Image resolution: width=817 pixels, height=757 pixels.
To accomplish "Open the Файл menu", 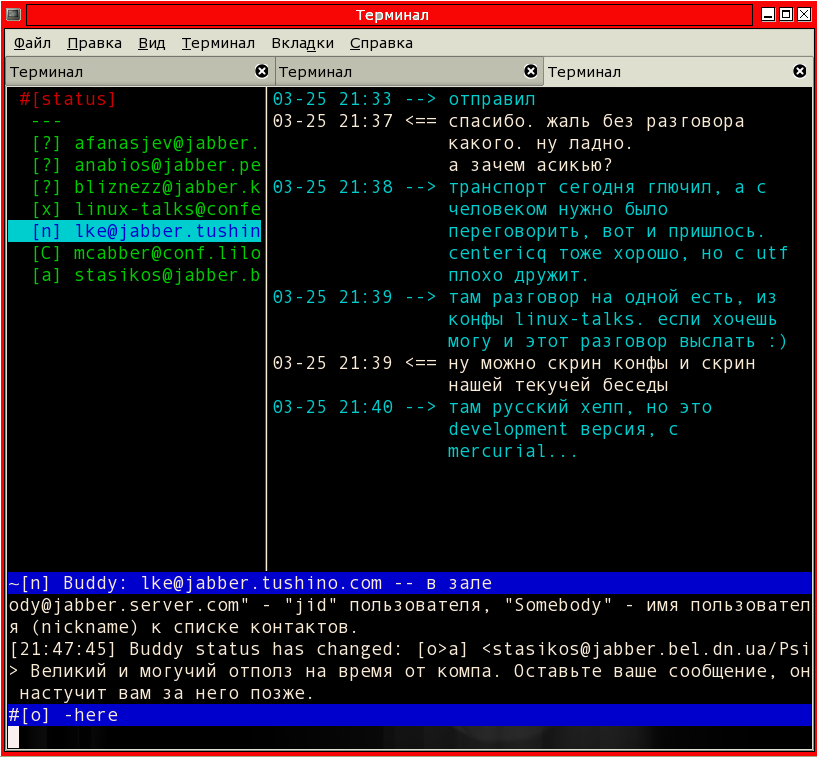I will click(32, 43).
